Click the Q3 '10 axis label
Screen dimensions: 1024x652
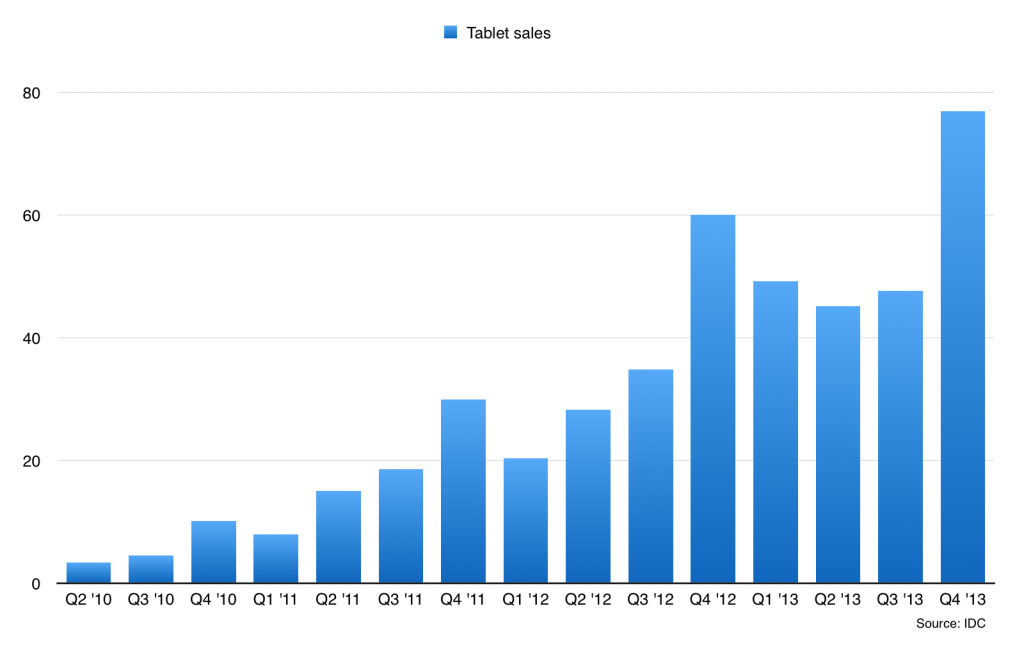151,600
